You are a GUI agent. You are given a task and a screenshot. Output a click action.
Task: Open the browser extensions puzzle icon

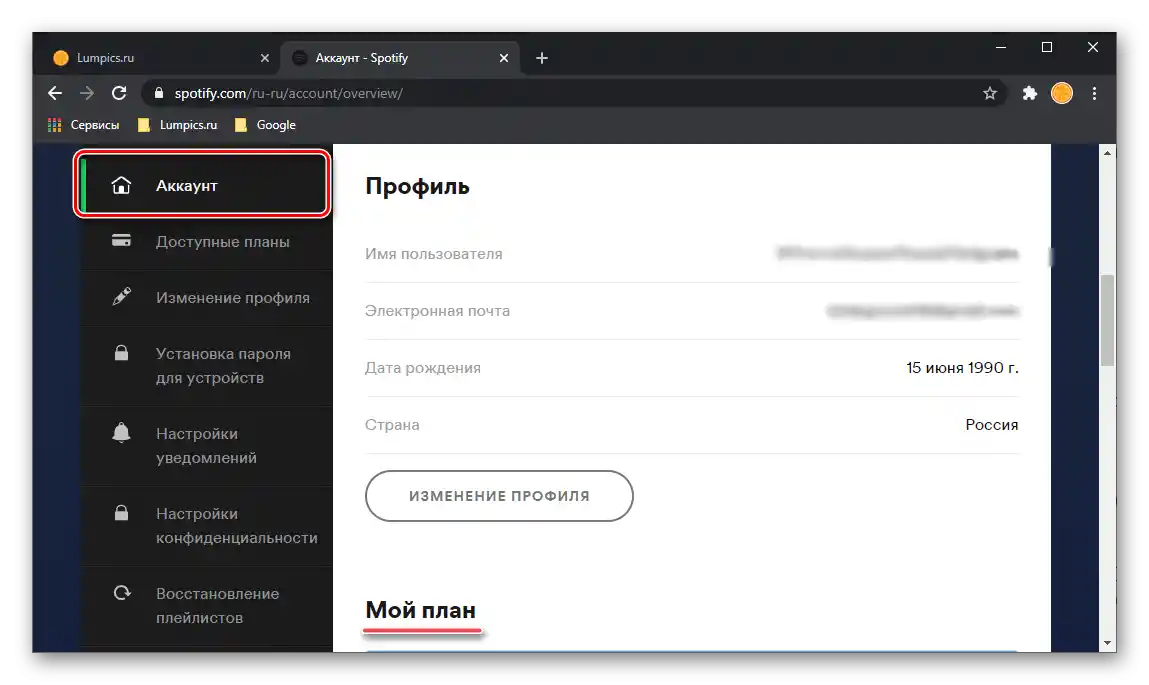pyautogui.click(x=1029, y=93)
